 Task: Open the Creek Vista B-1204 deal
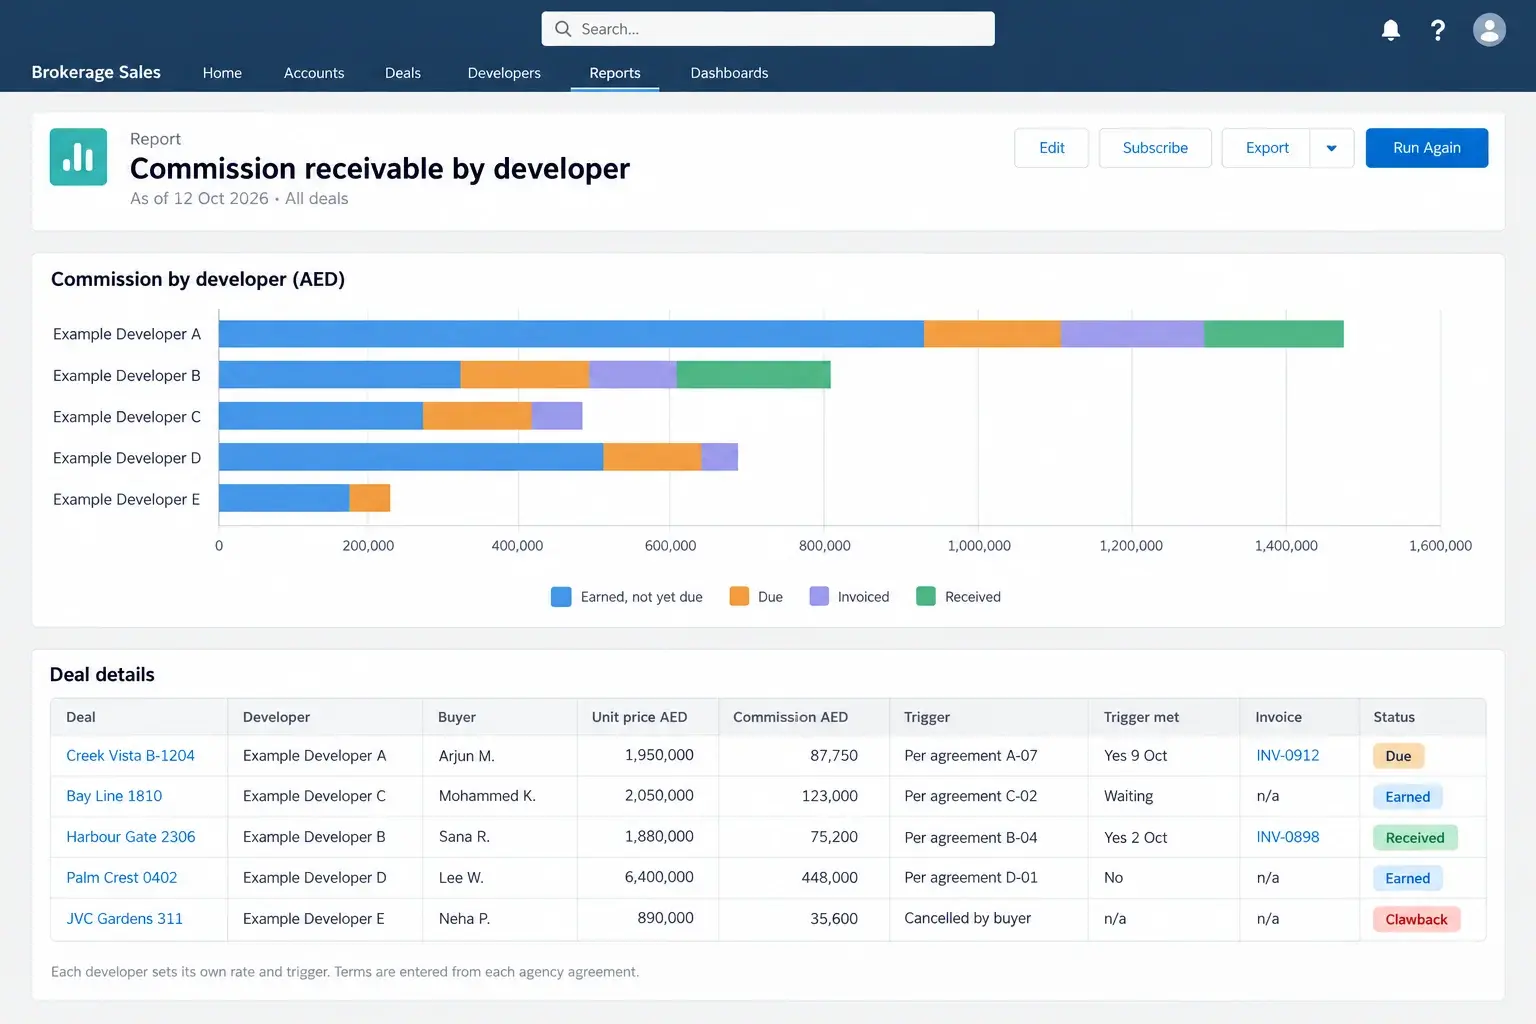pyautogui.click(x=130, y=756)
